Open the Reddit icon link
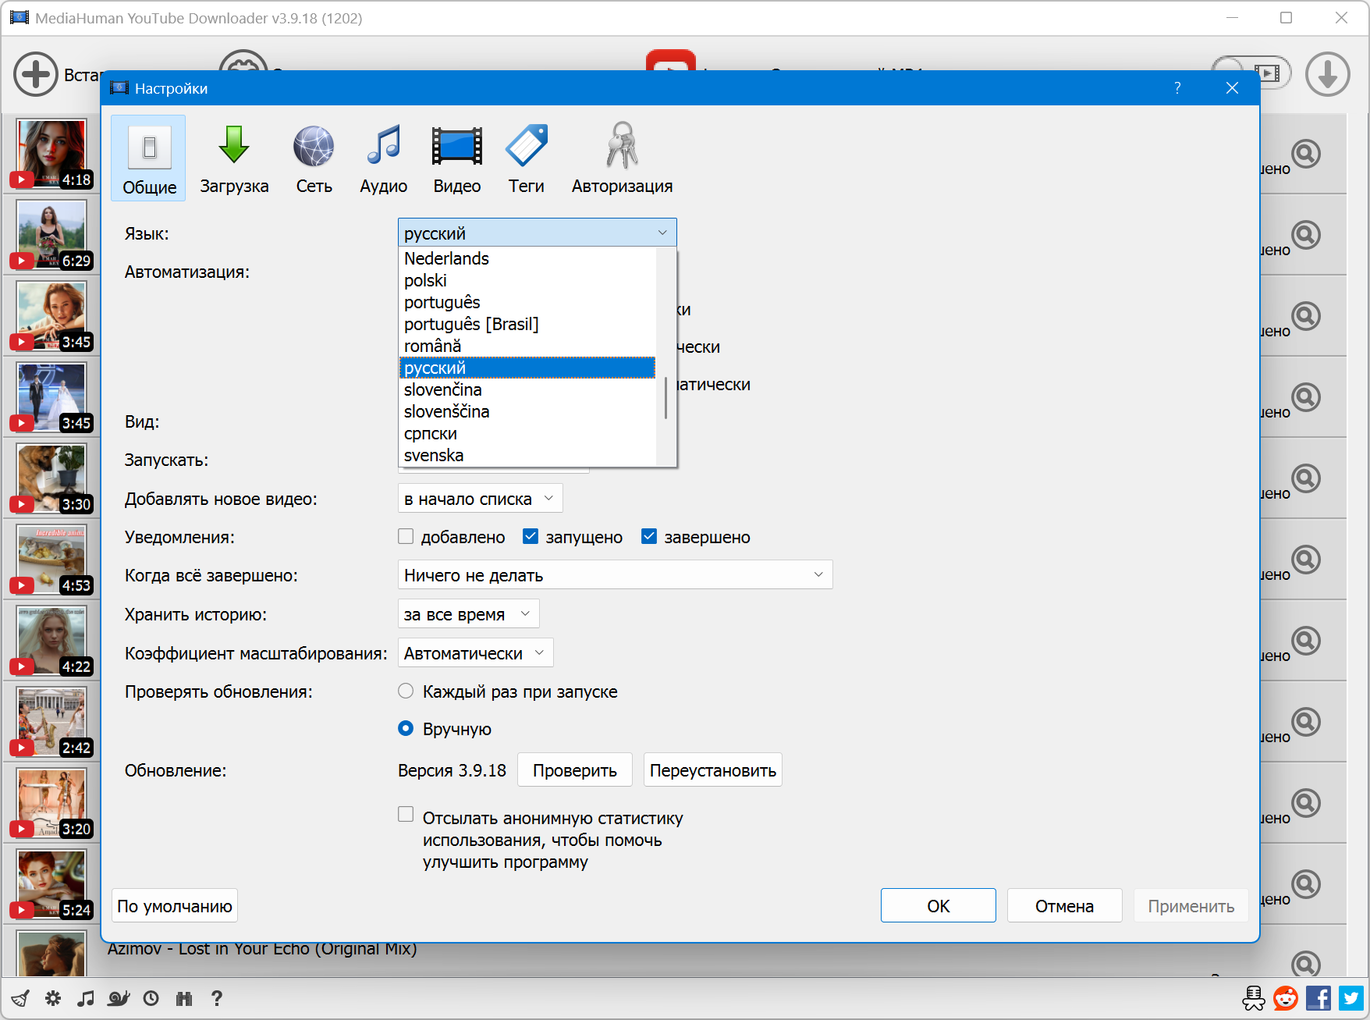 click(1286, 998)
